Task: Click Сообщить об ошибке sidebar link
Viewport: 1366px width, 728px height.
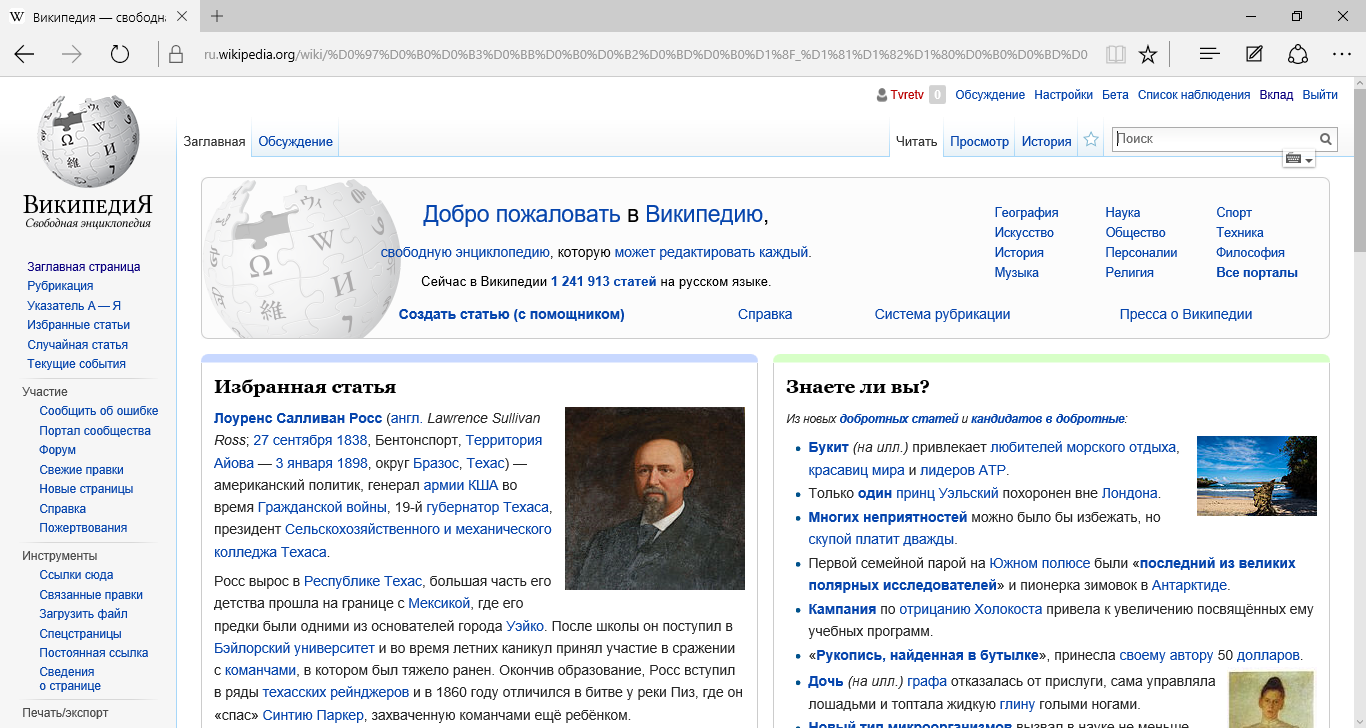Action: (x=99, y=411)
